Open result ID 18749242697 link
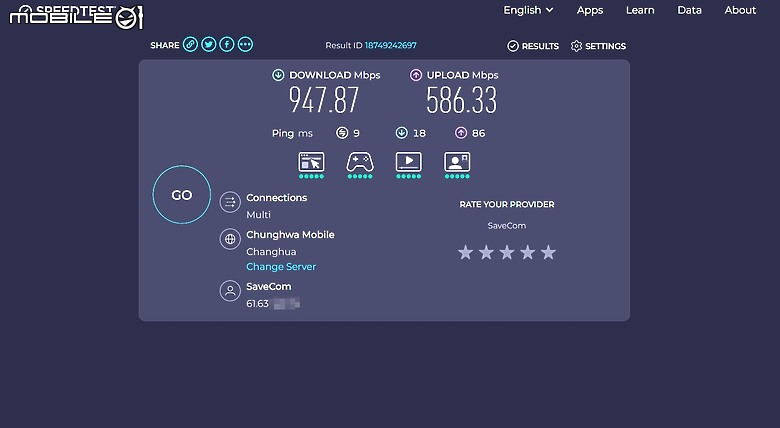The image size is (780, 428). point(390,45)
